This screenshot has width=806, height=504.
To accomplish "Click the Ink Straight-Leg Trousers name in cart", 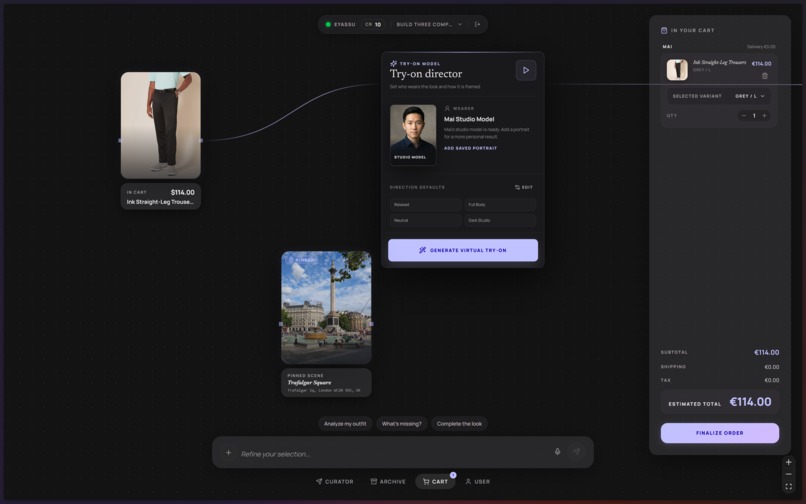I will (719, 62).
